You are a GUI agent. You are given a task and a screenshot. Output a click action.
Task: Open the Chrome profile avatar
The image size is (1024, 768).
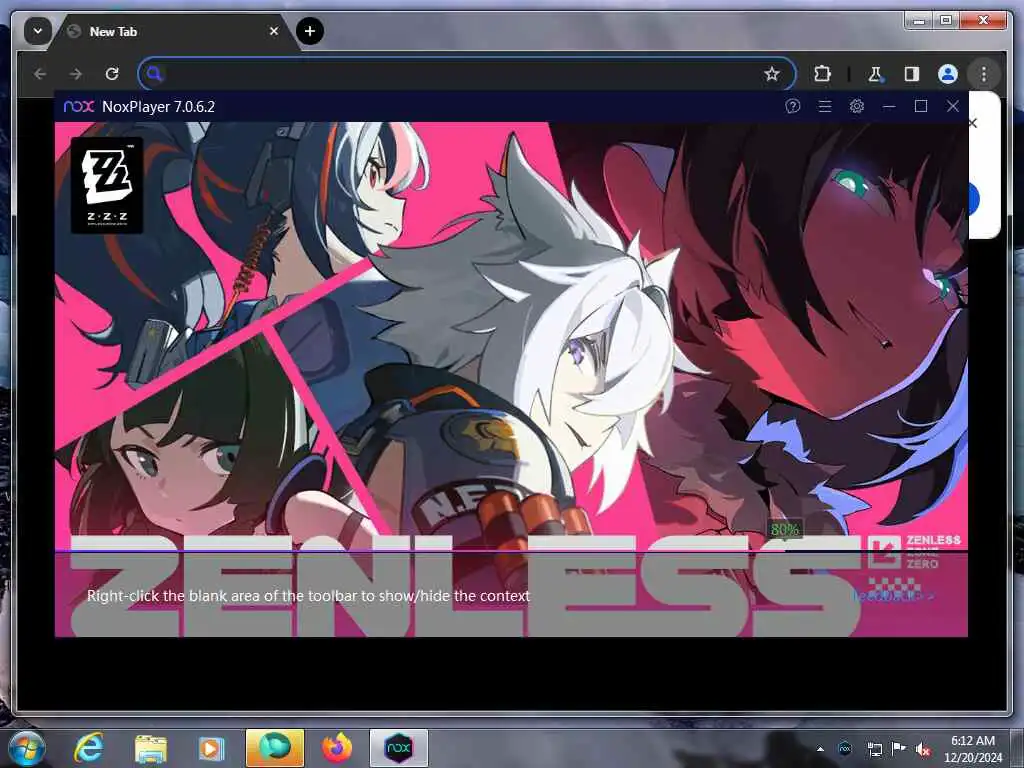coord(948,74)
